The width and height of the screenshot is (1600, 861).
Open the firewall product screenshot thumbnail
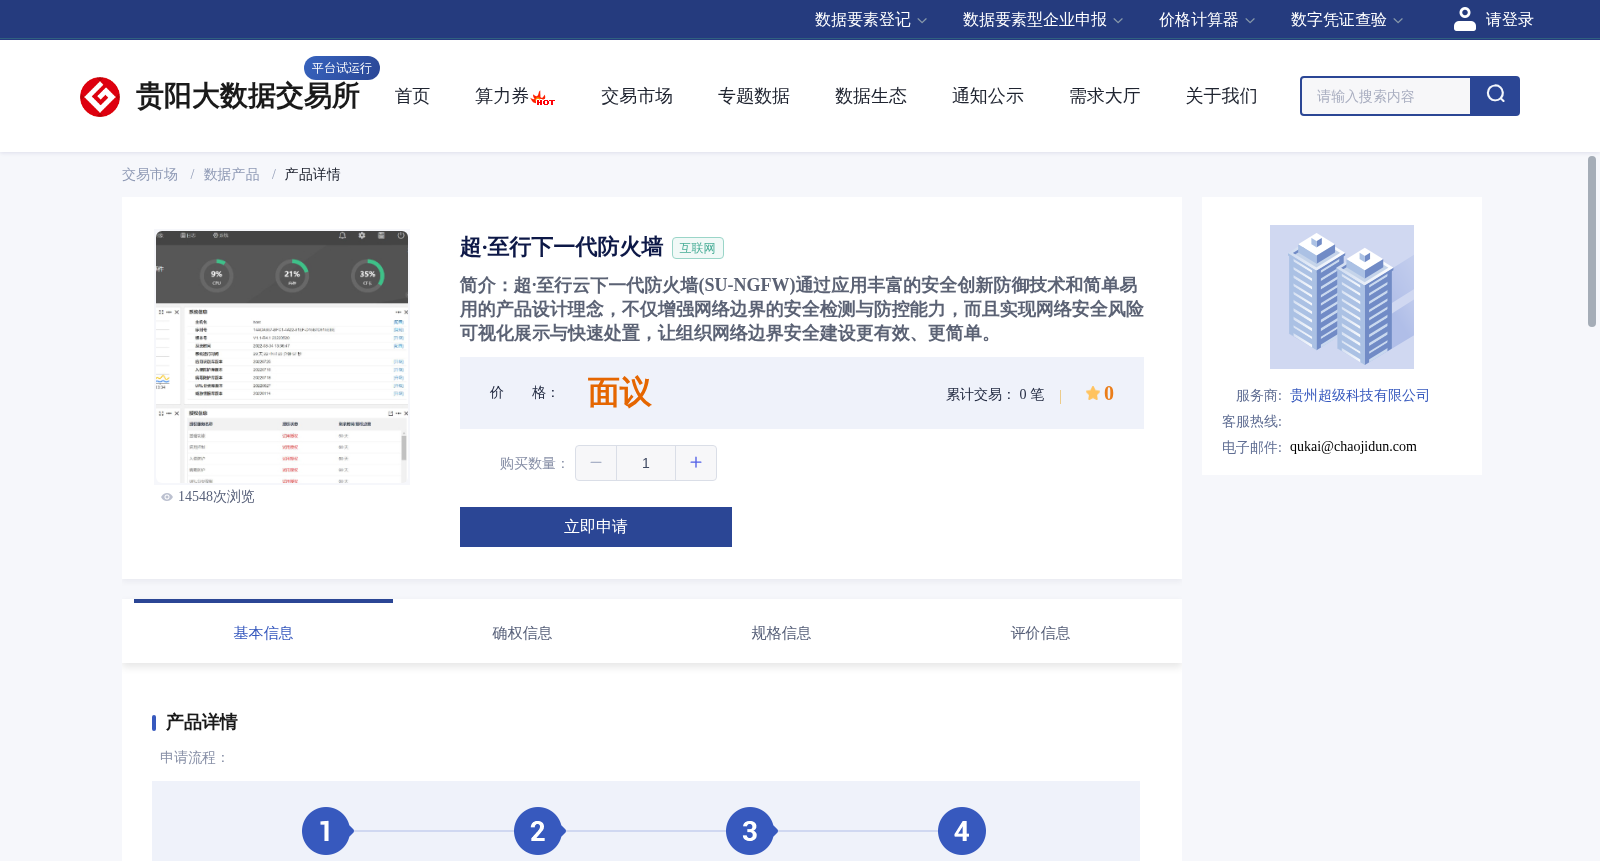[x=282, y=358]
